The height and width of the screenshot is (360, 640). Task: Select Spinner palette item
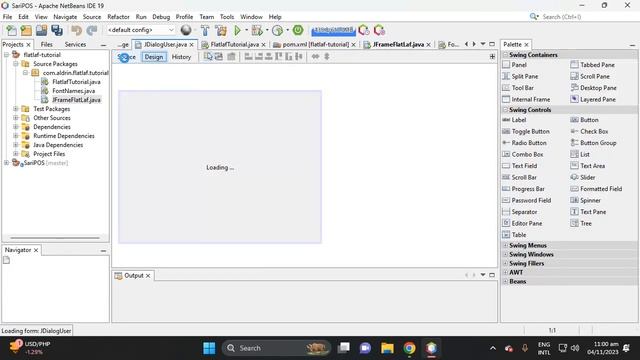[x=585, y=200]
